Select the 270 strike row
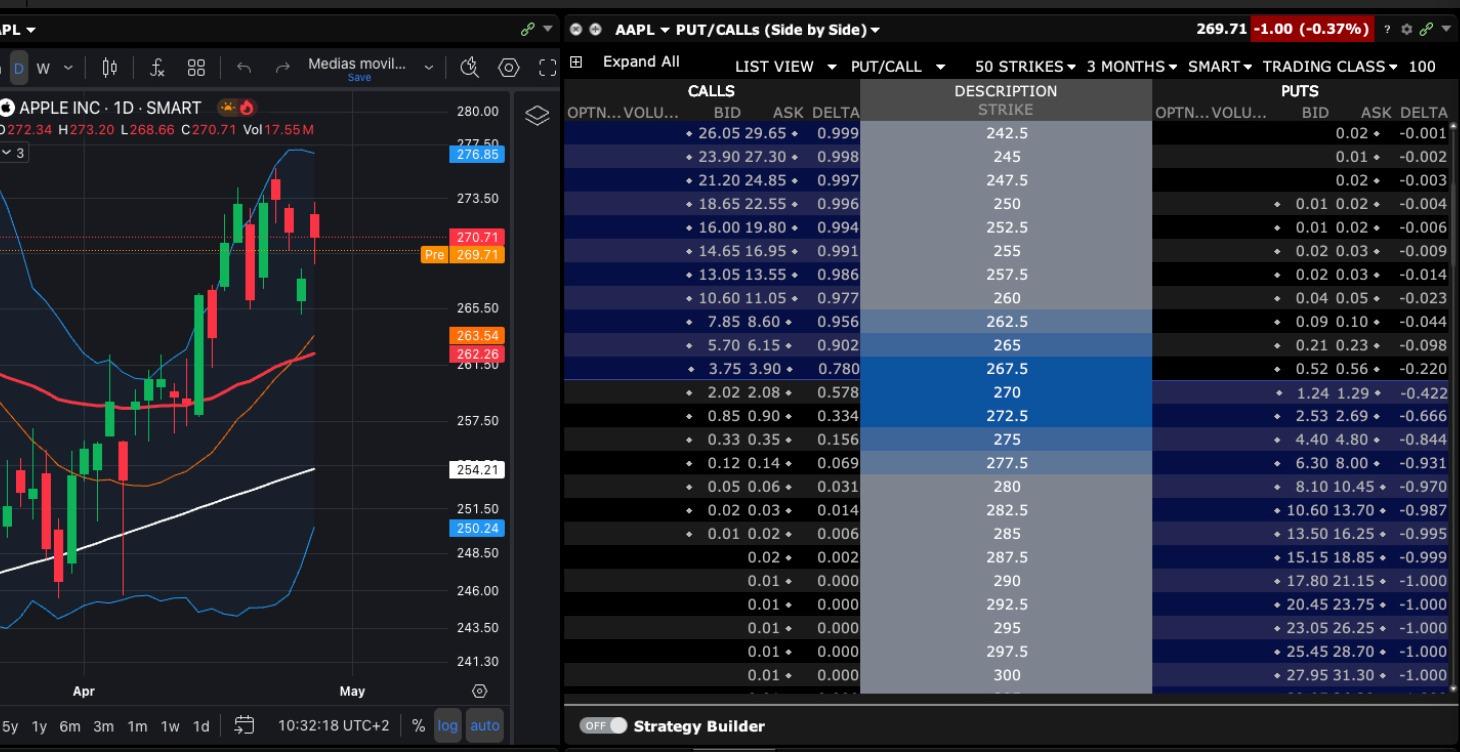The width and height of the screenshot is (1460, 752). coord(1006,392)
